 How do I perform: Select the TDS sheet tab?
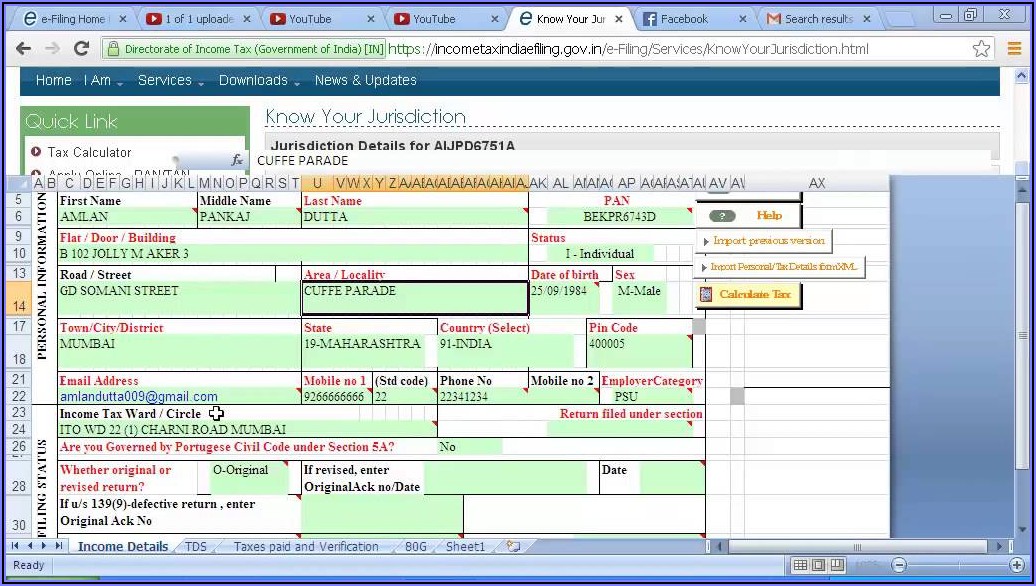point(196,547)
